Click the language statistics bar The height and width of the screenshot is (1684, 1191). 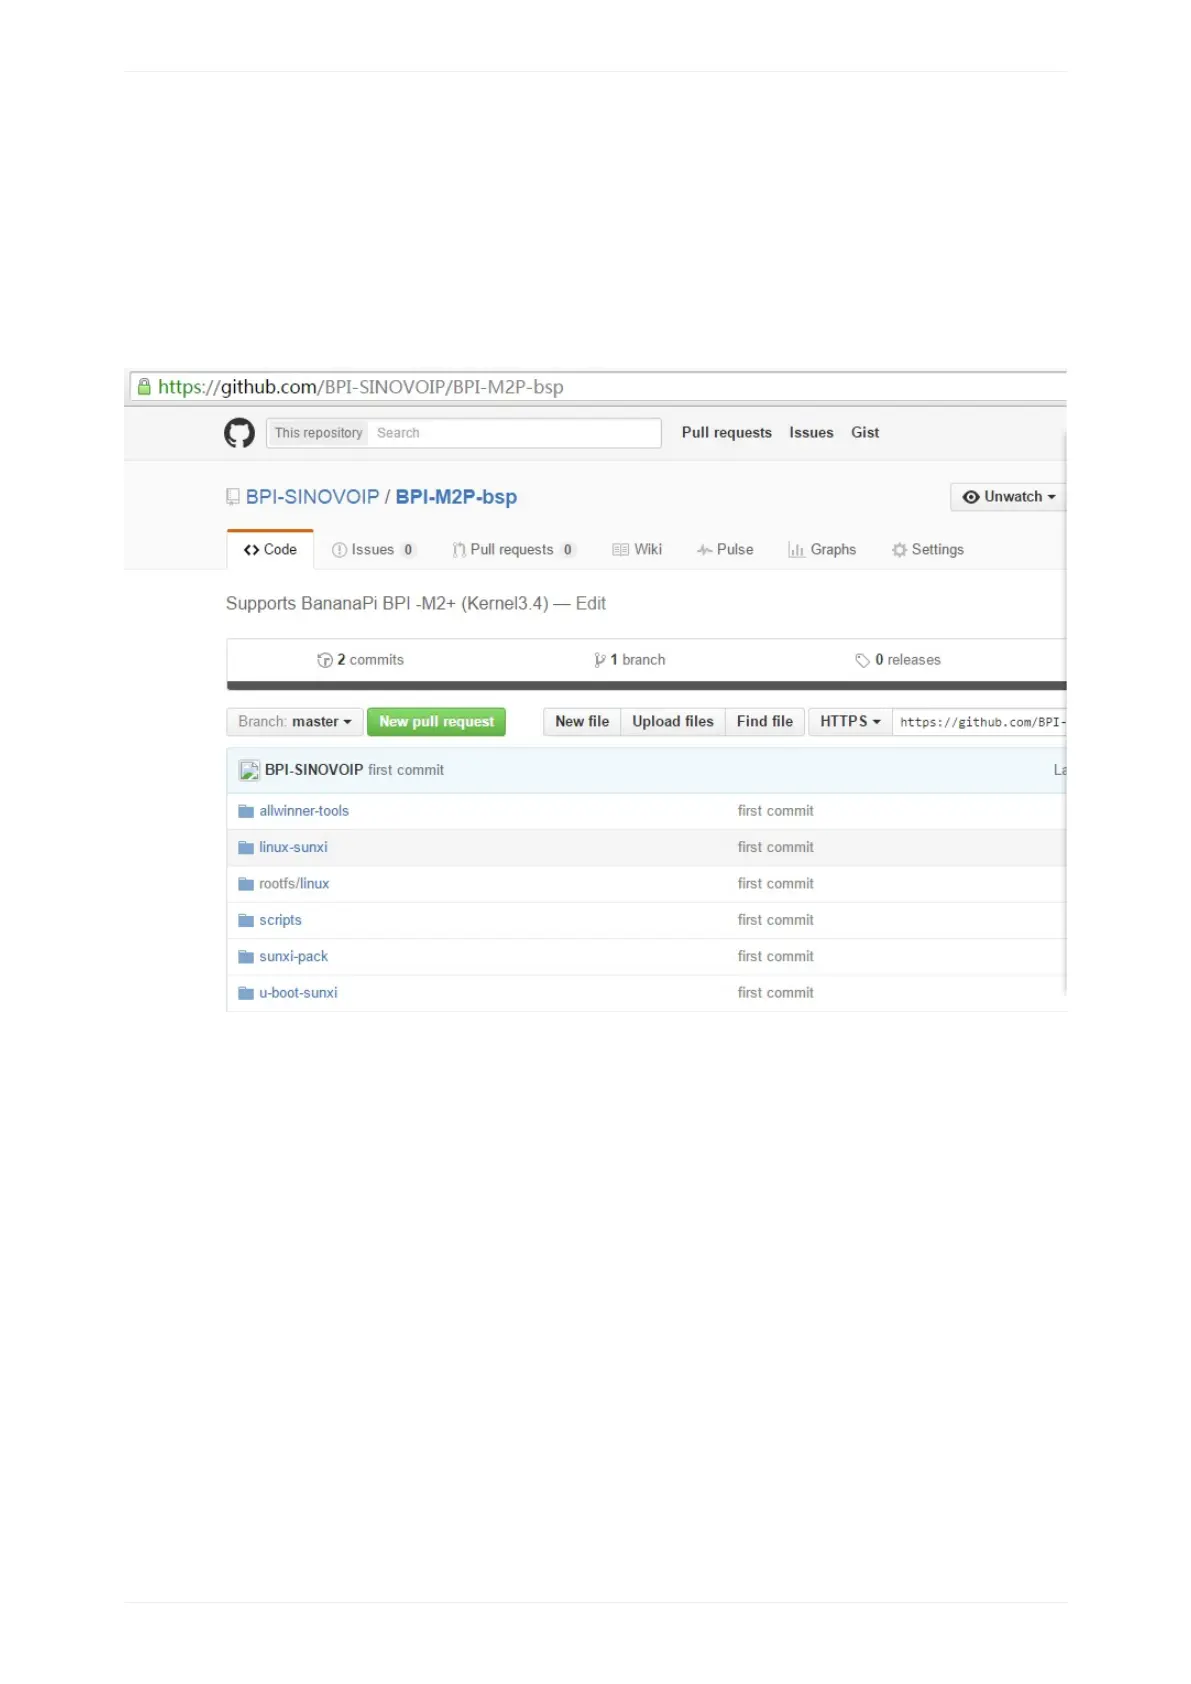point(646,686)
